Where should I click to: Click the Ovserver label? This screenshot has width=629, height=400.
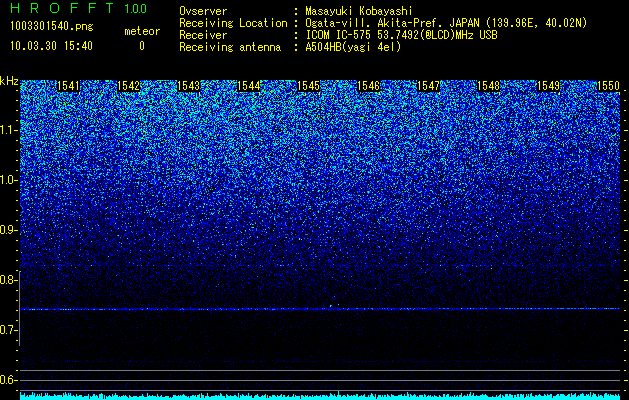(x=203, y=11)
